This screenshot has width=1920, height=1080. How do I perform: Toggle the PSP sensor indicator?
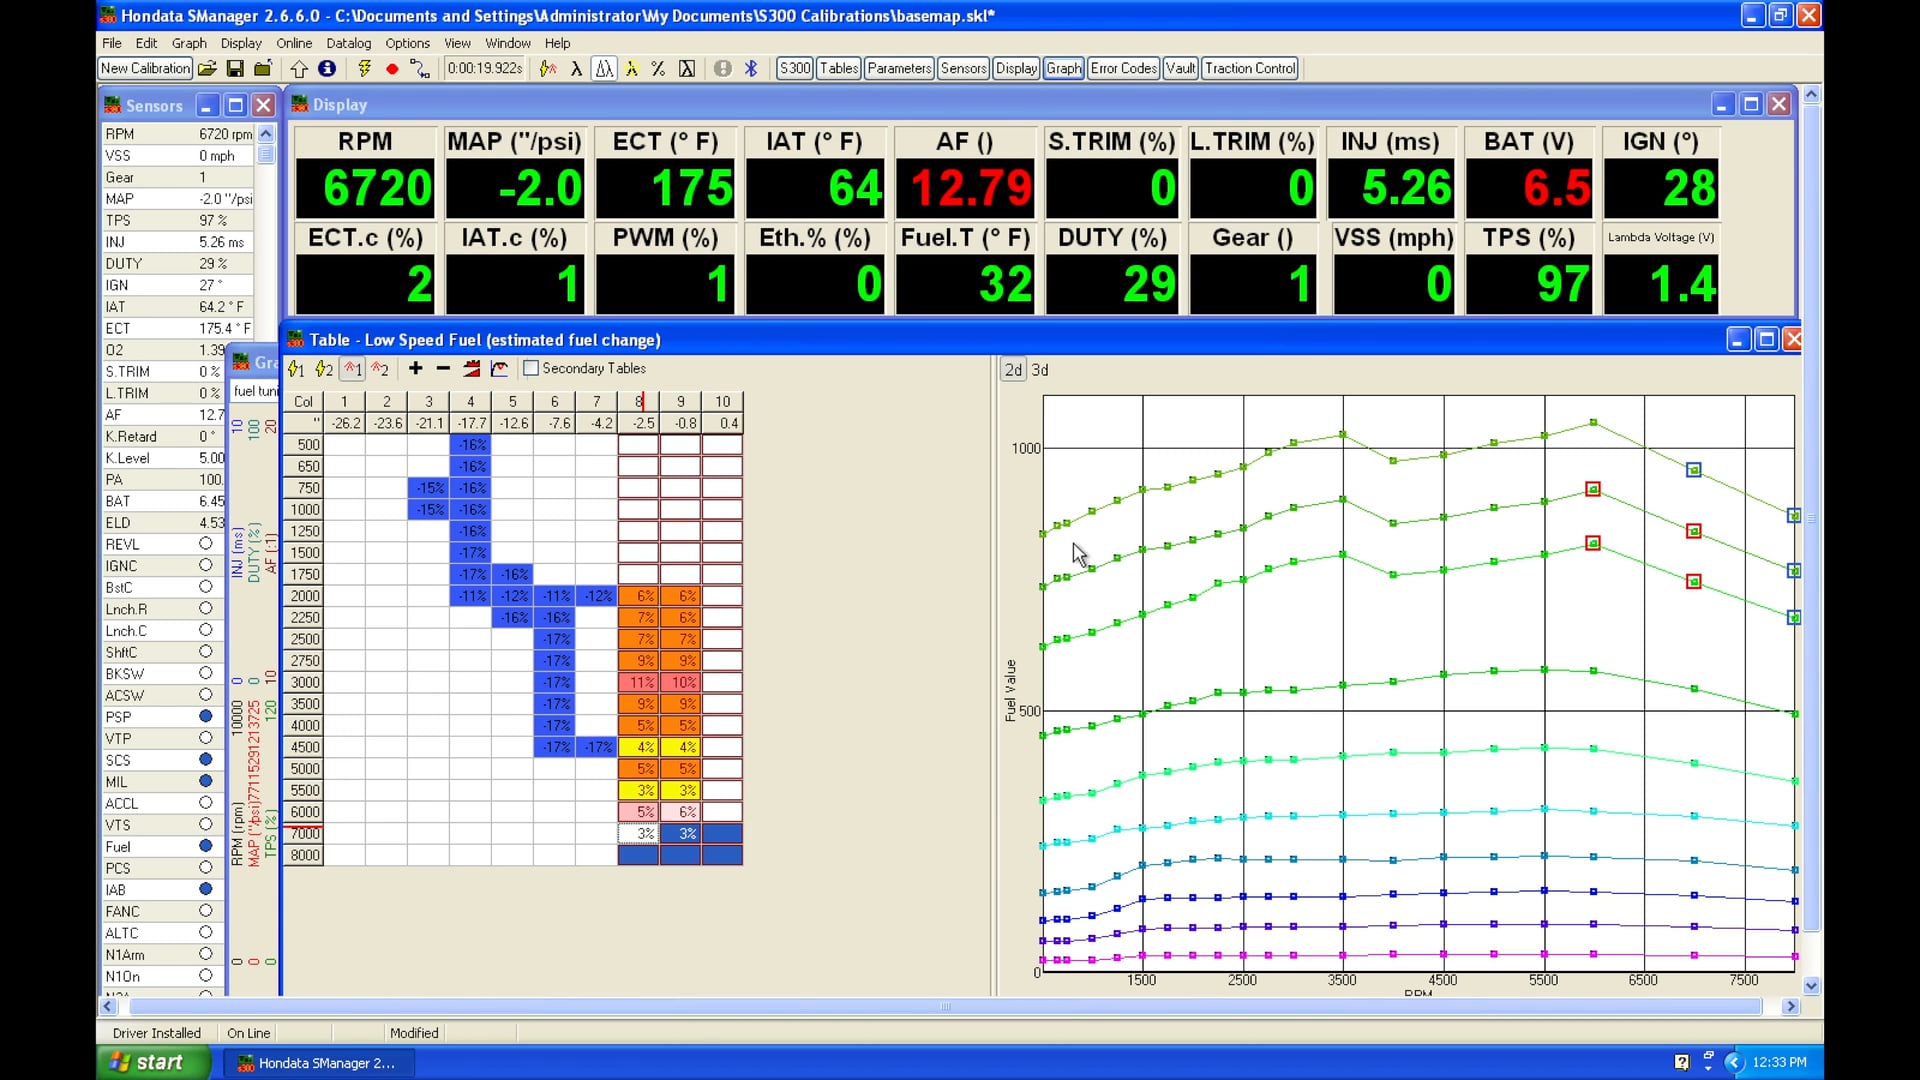206,716
